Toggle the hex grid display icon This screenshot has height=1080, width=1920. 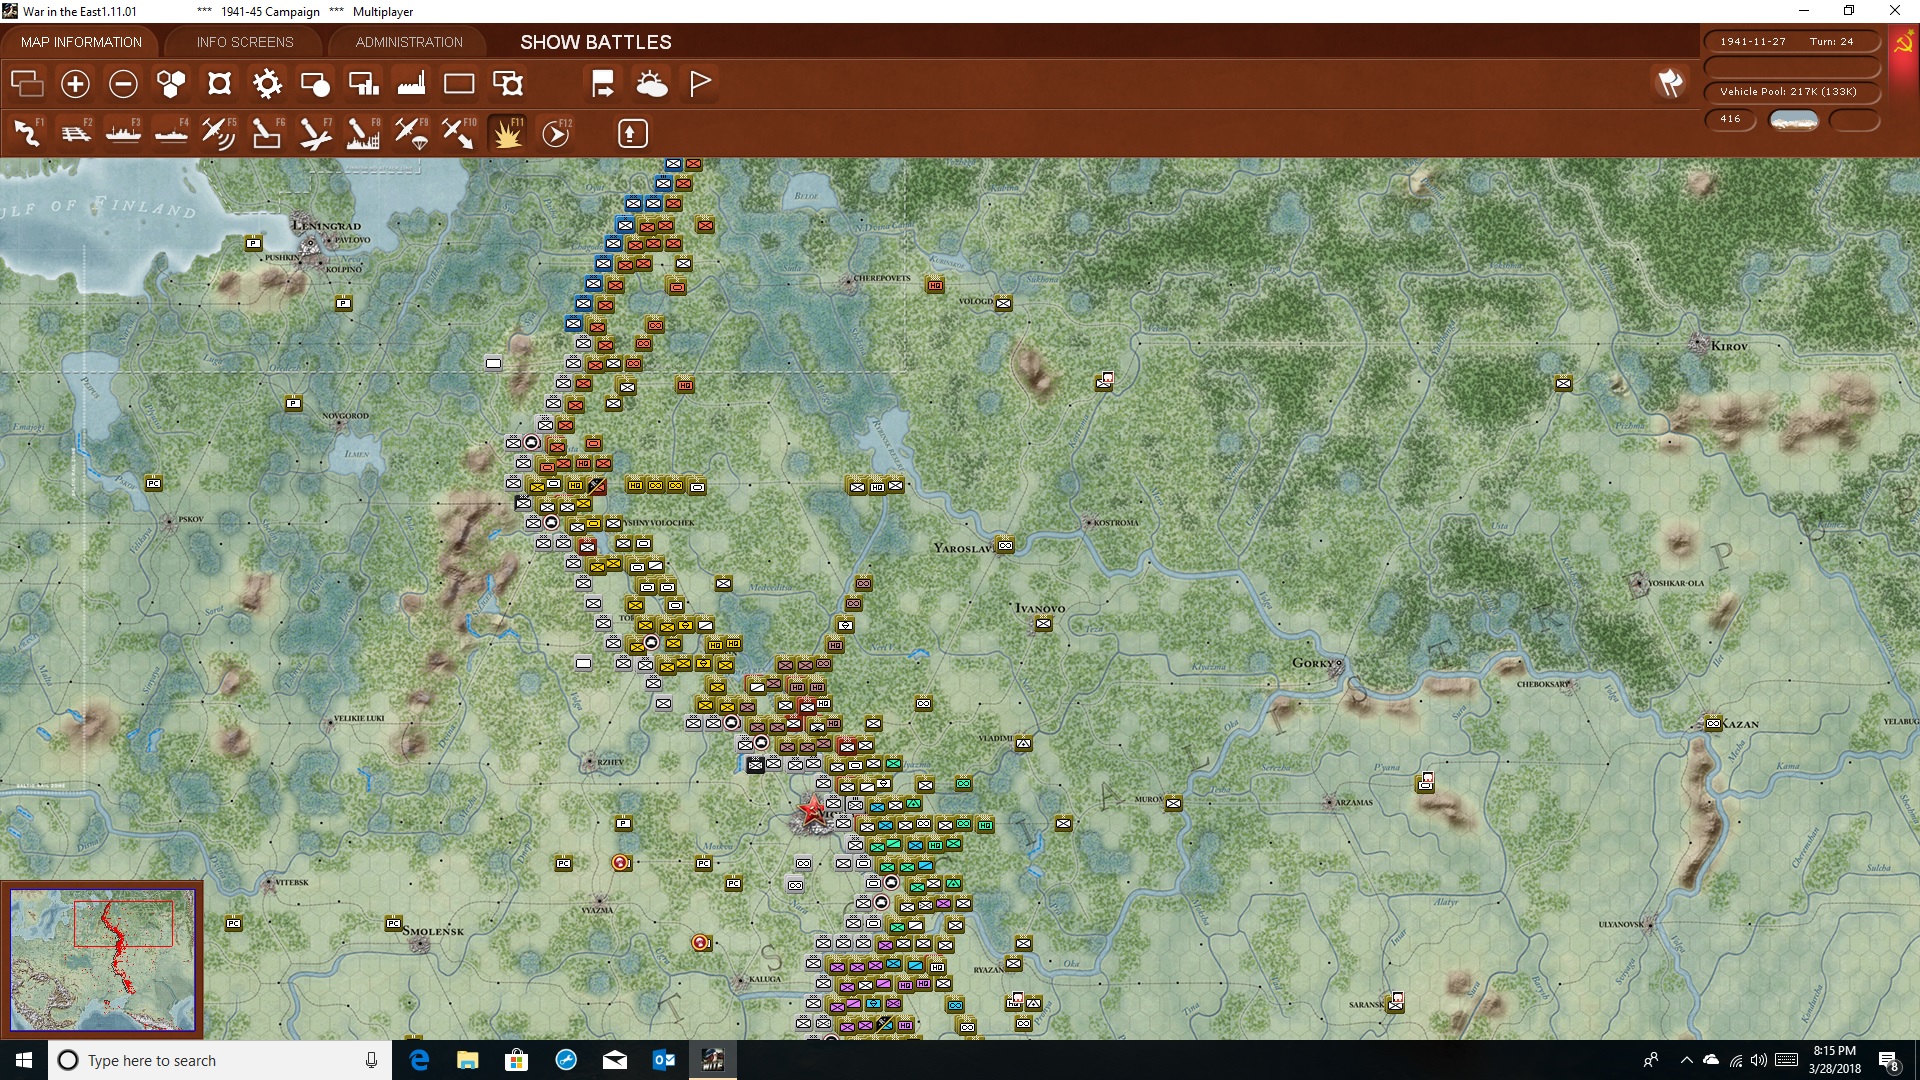171,84
